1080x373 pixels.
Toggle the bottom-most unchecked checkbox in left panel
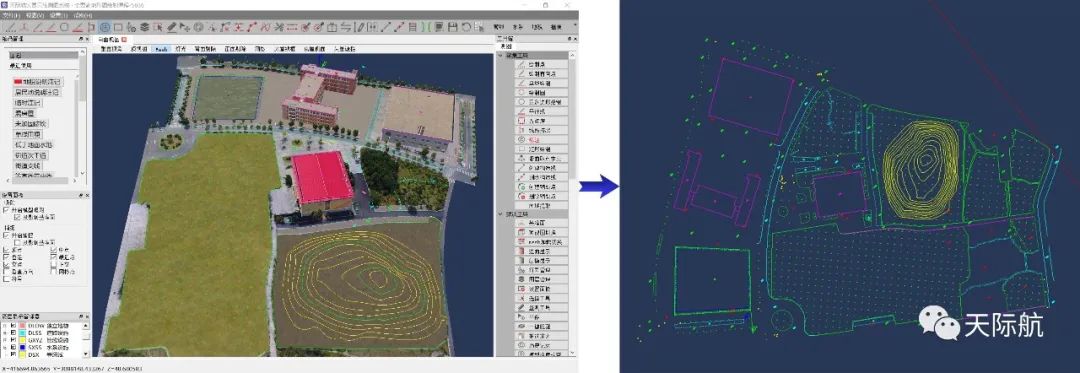tap(6, 279)
